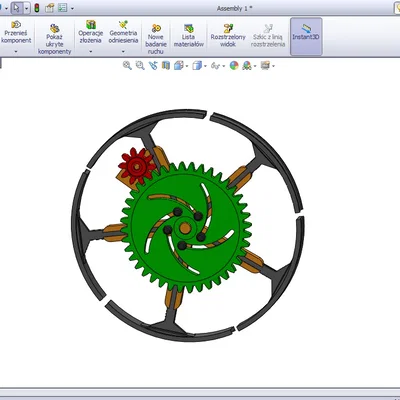Open the File Properties icon
This screenshot has width=400, height=400.
coord(49,8)
